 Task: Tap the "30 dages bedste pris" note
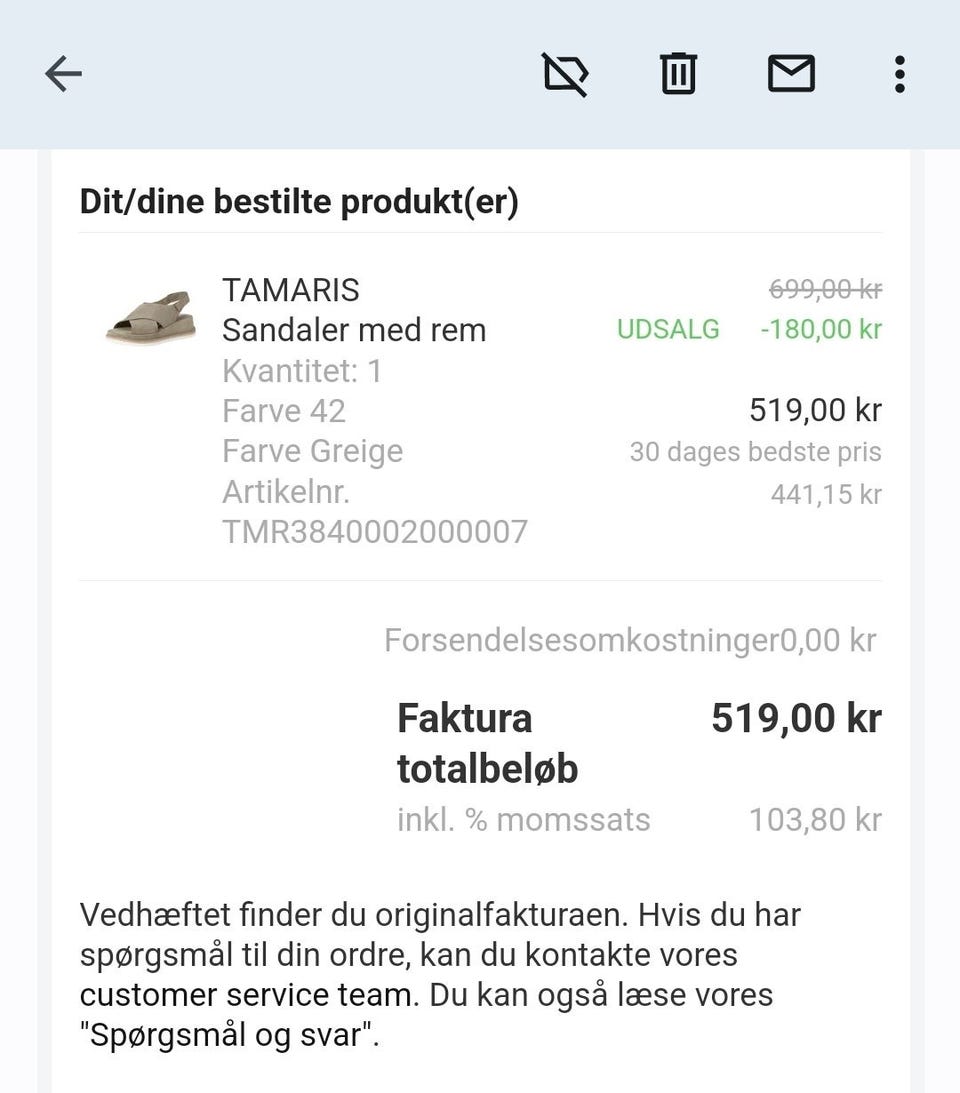pos(755,452)
